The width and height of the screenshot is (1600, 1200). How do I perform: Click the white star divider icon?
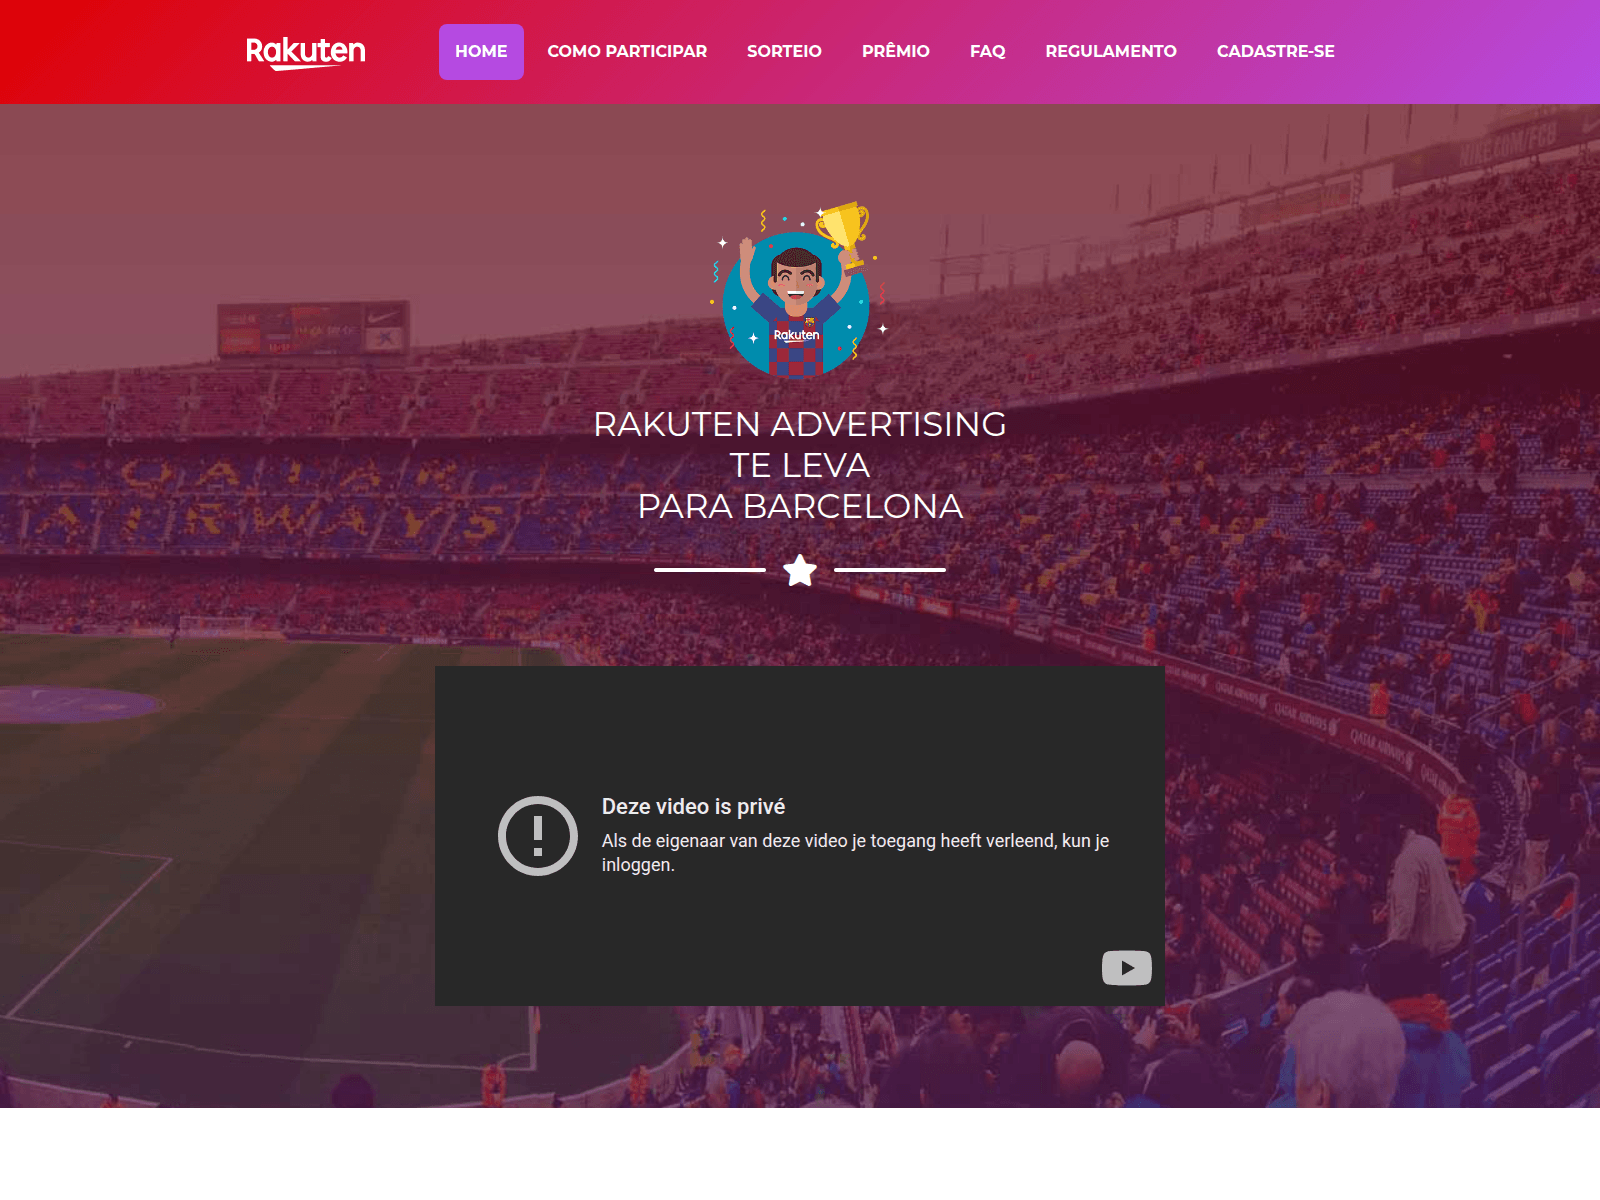800,570
